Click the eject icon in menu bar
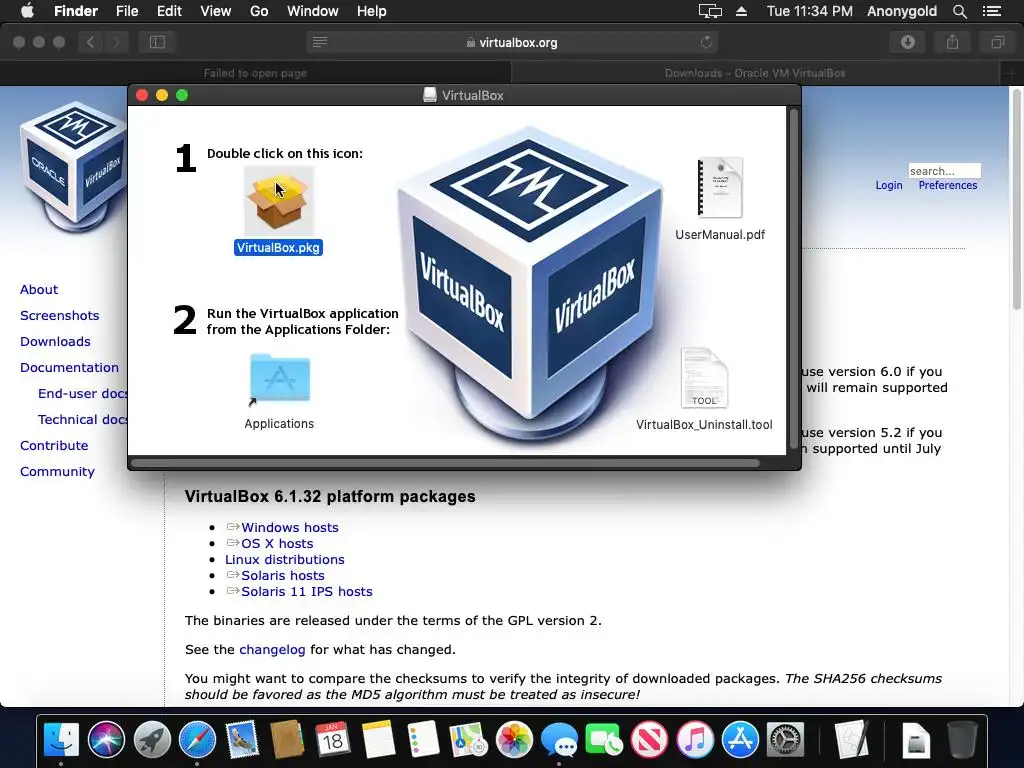 click(741, 11)
